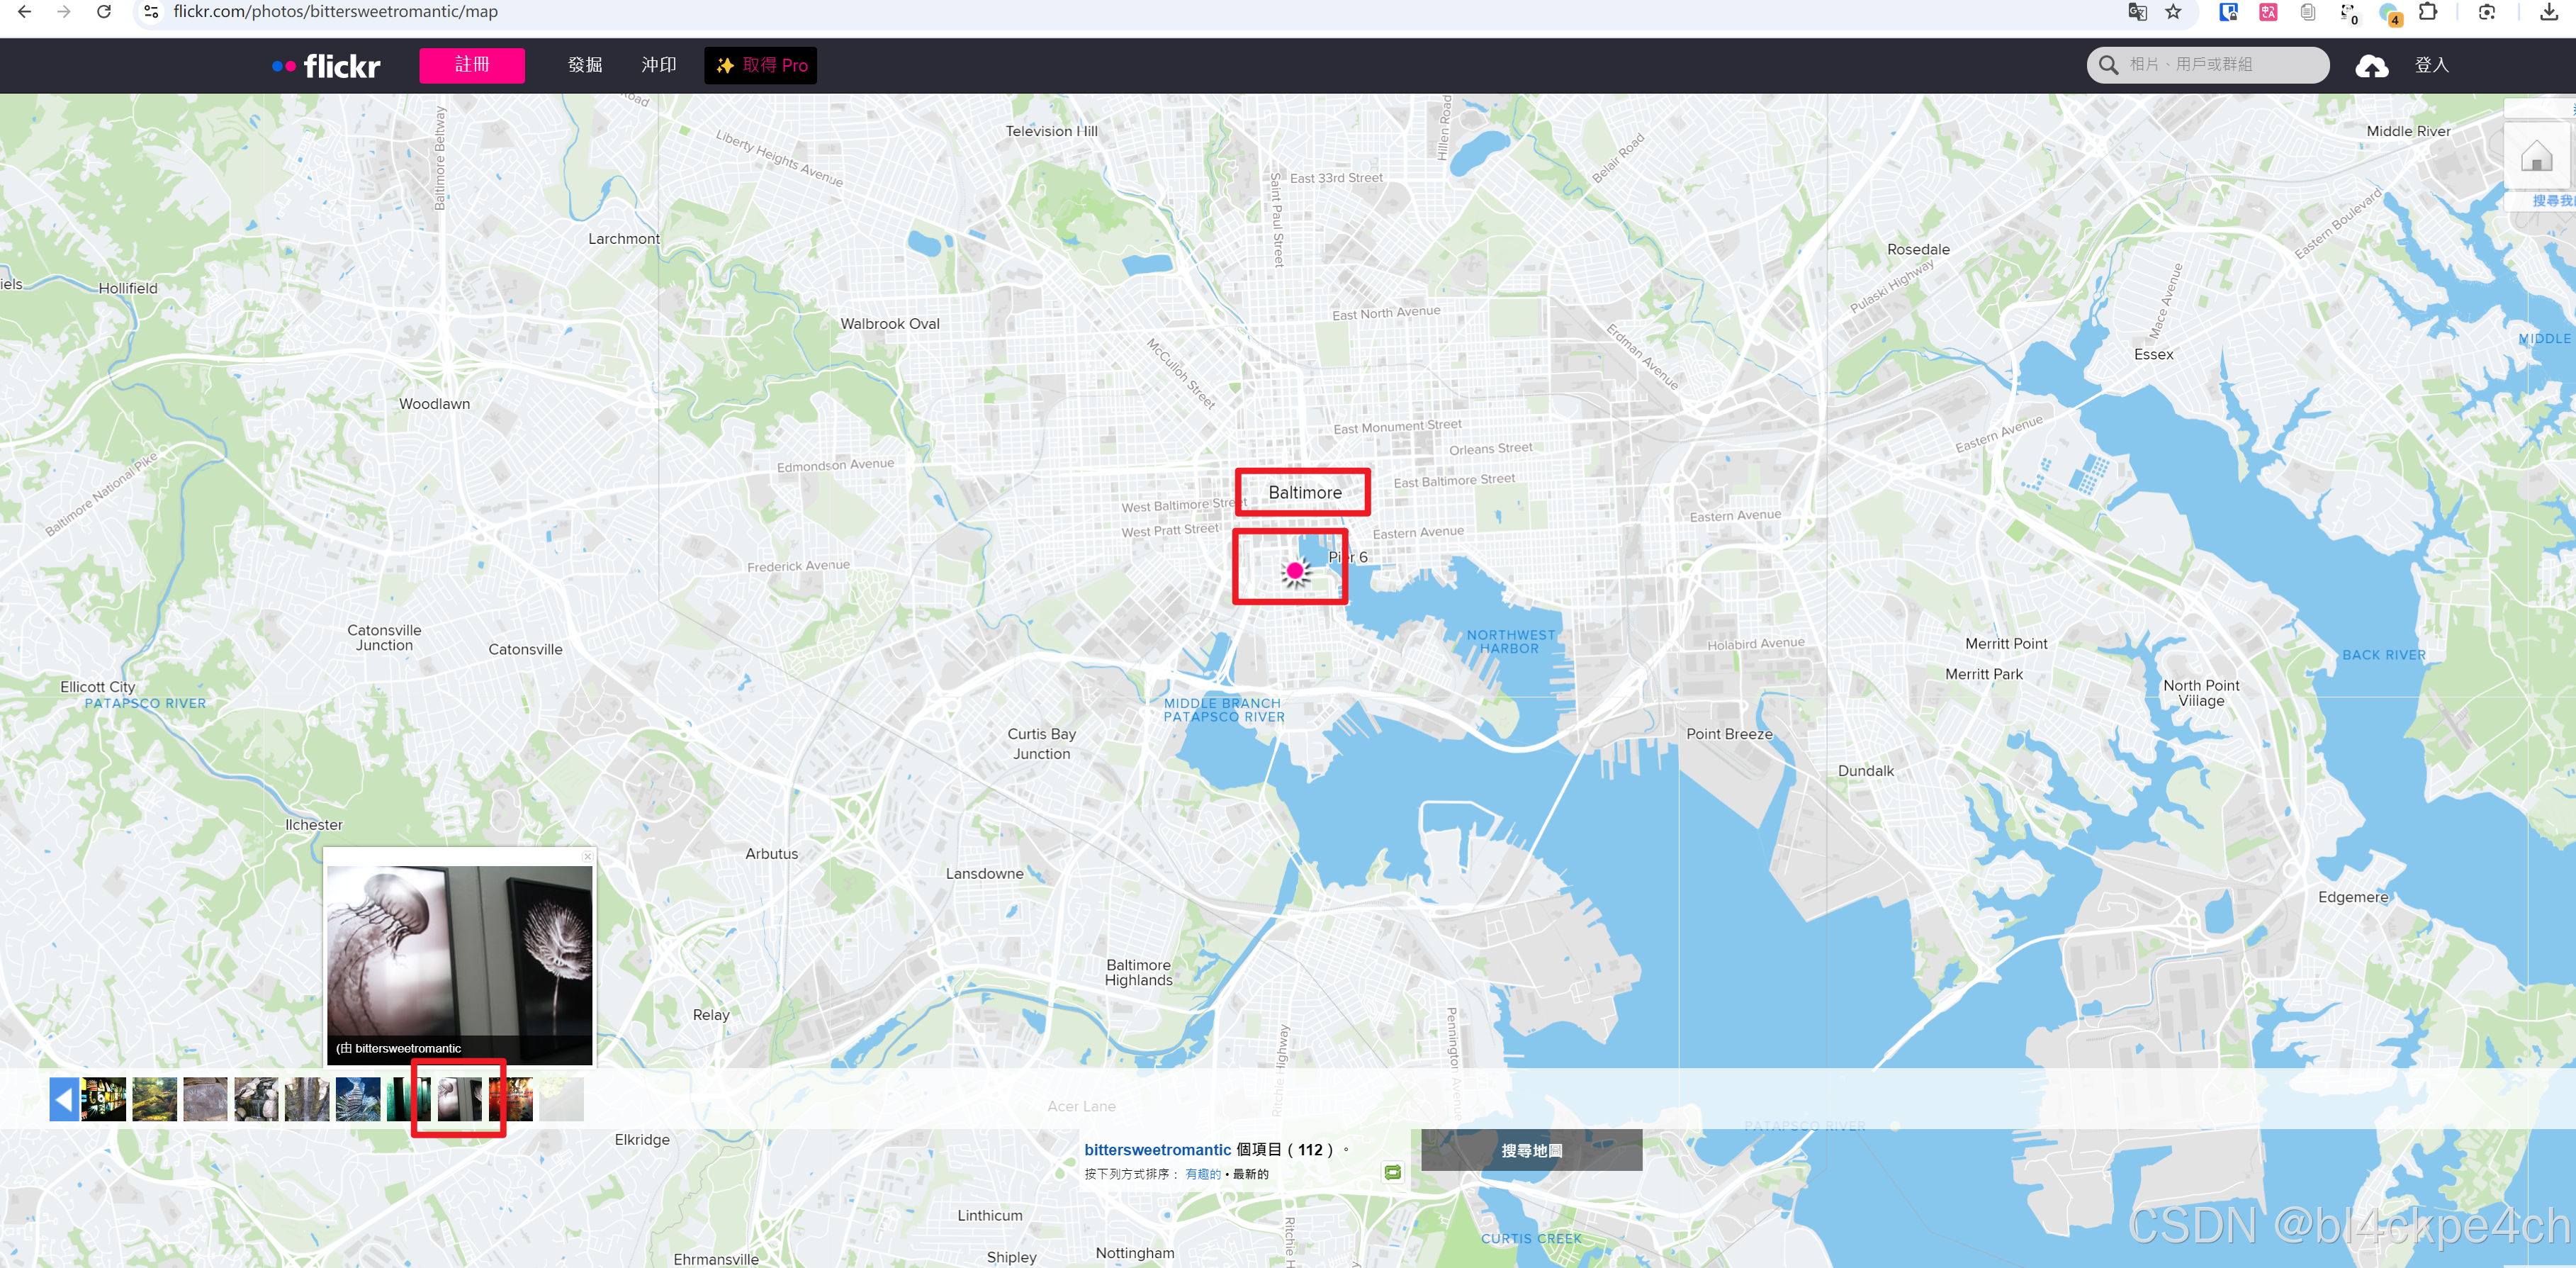This screenshot has height=1268, width=2576.
Task: Click the pink photo marker on map
Action: [x=1295, y=571]
